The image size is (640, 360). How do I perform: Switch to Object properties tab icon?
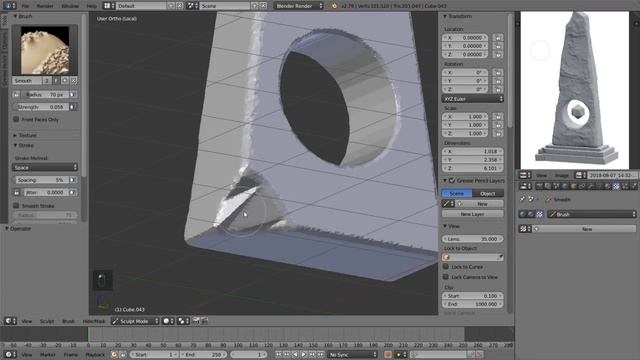573,186
